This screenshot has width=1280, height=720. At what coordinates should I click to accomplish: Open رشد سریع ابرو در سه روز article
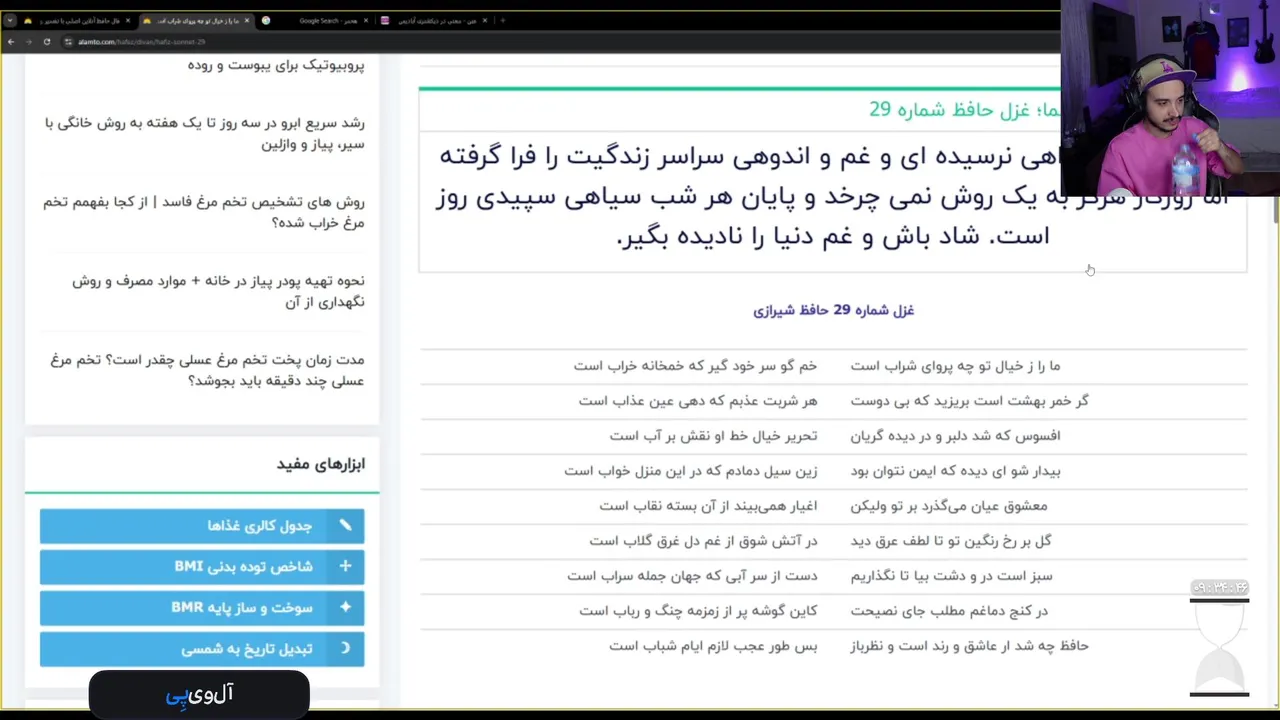pos(204,134)
